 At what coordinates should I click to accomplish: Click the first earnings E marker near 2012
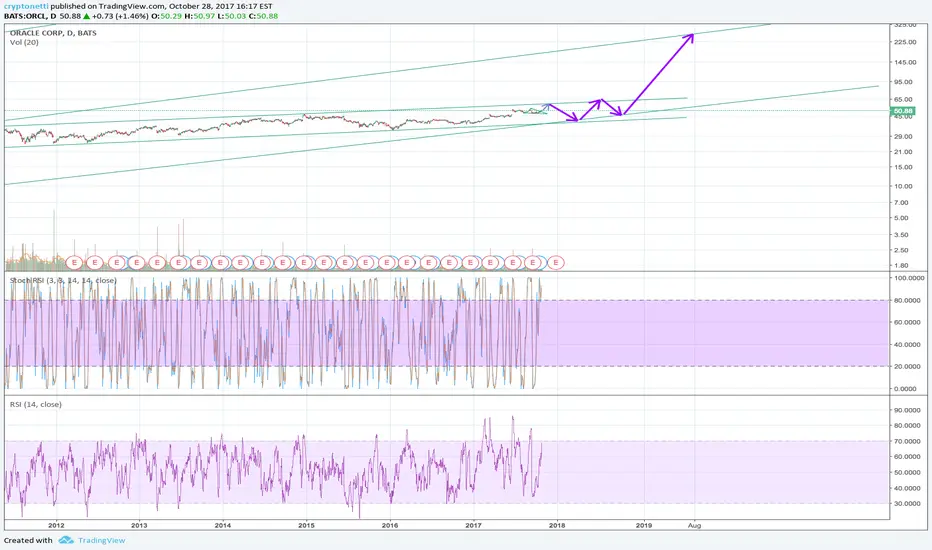pyautogui.click(x=74, y=262)
